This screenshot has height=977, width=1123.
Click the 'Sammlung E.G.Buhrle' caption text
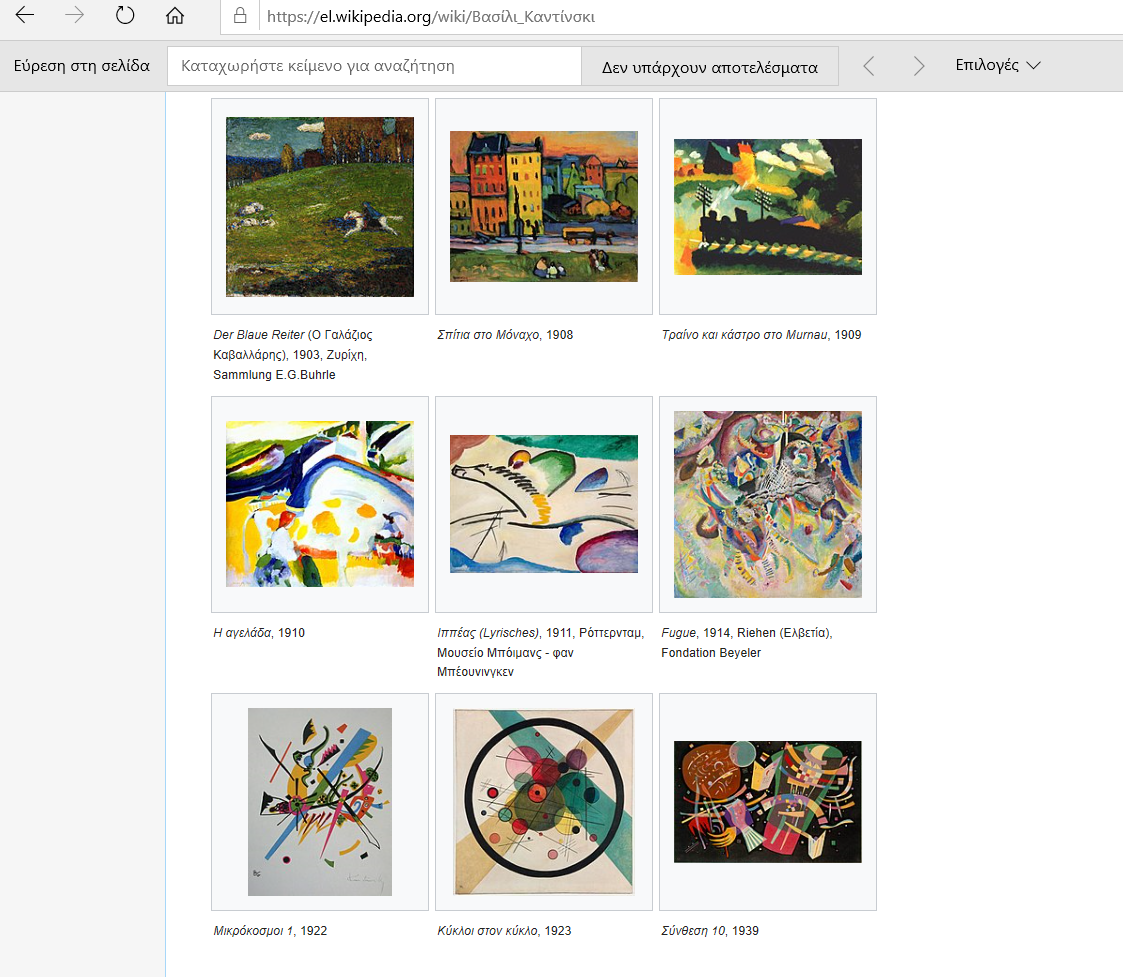(x=274, y=375)
